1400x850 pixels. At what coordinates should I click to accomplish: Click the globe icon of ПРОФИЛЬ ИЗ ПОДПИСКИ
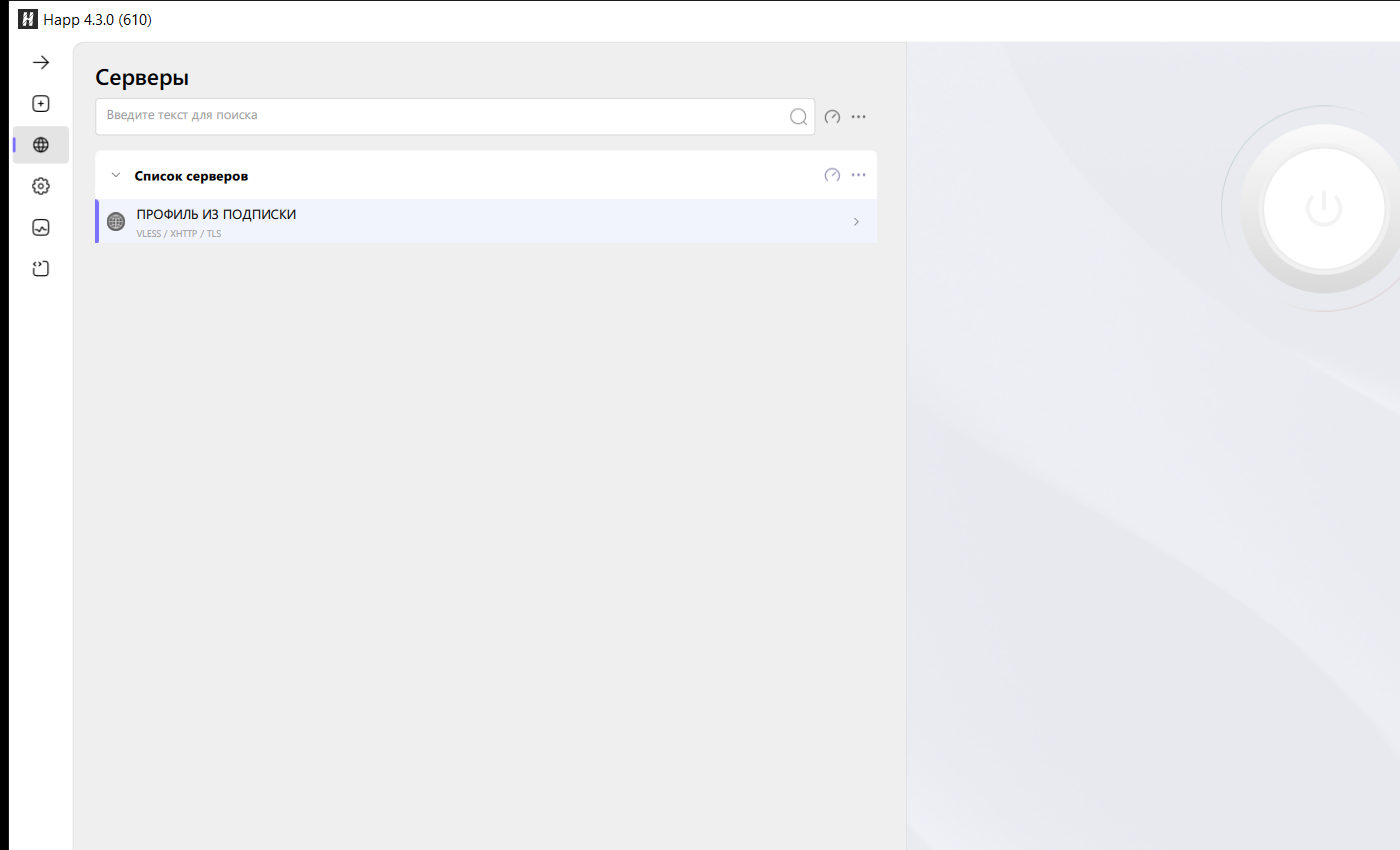click(116, 221)
